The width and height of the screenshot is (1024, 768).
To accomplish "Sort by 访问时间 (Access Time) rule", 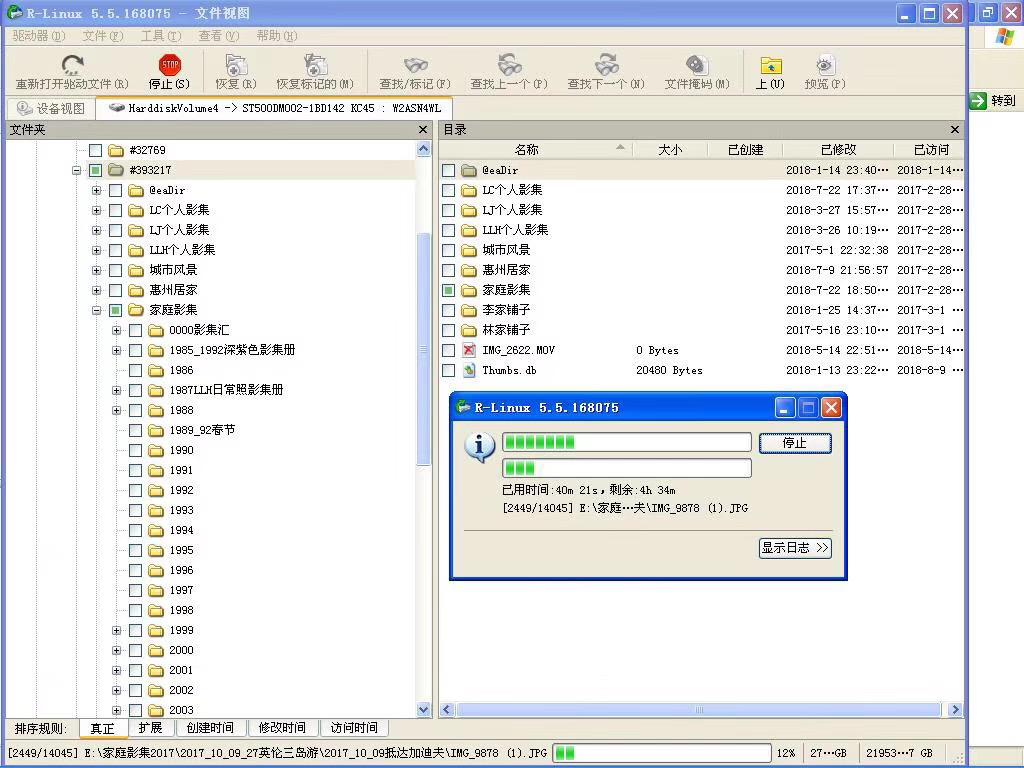I will pos(354,728).
